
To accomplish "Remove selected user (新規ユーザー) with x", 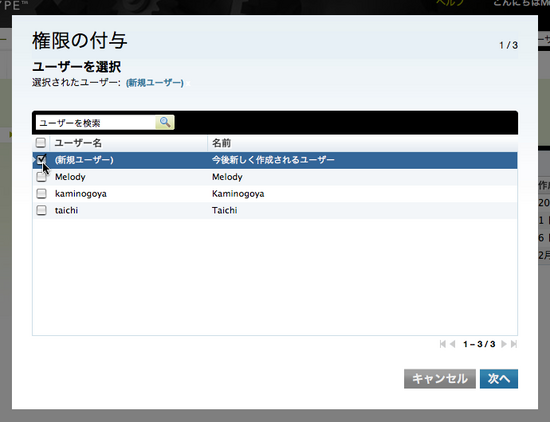I will (188, 83).
